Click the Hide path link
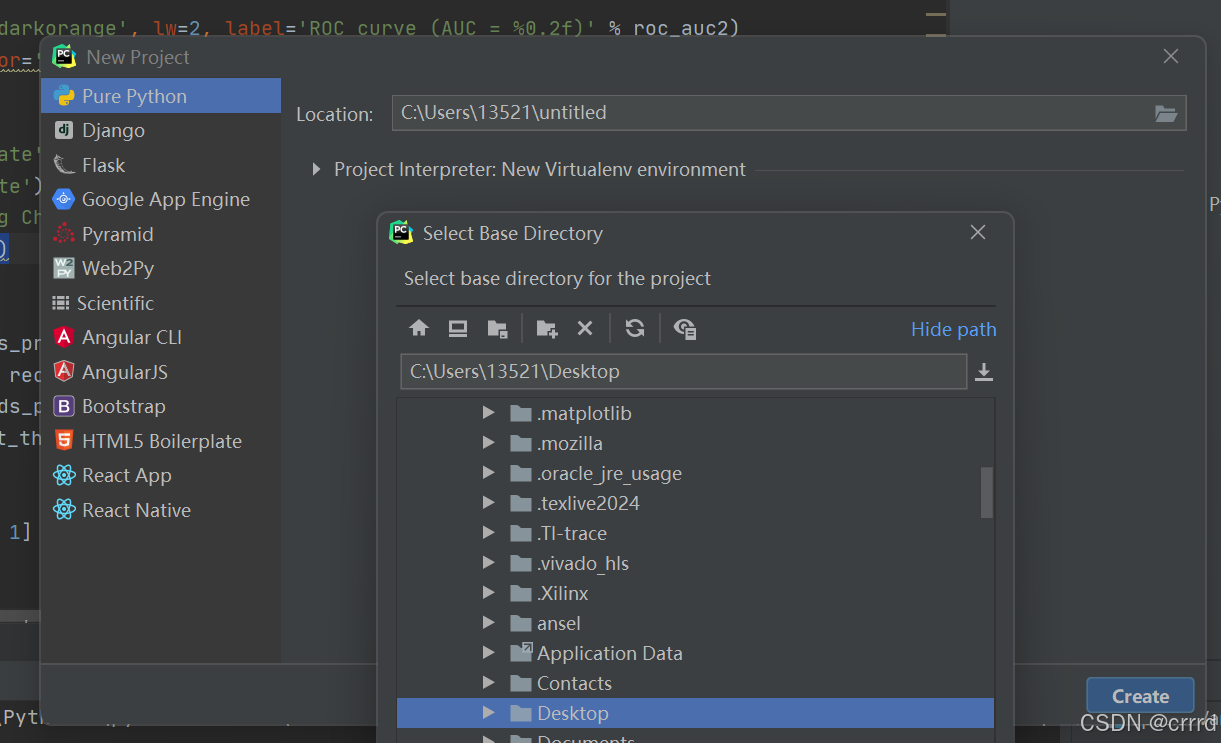 953,329
